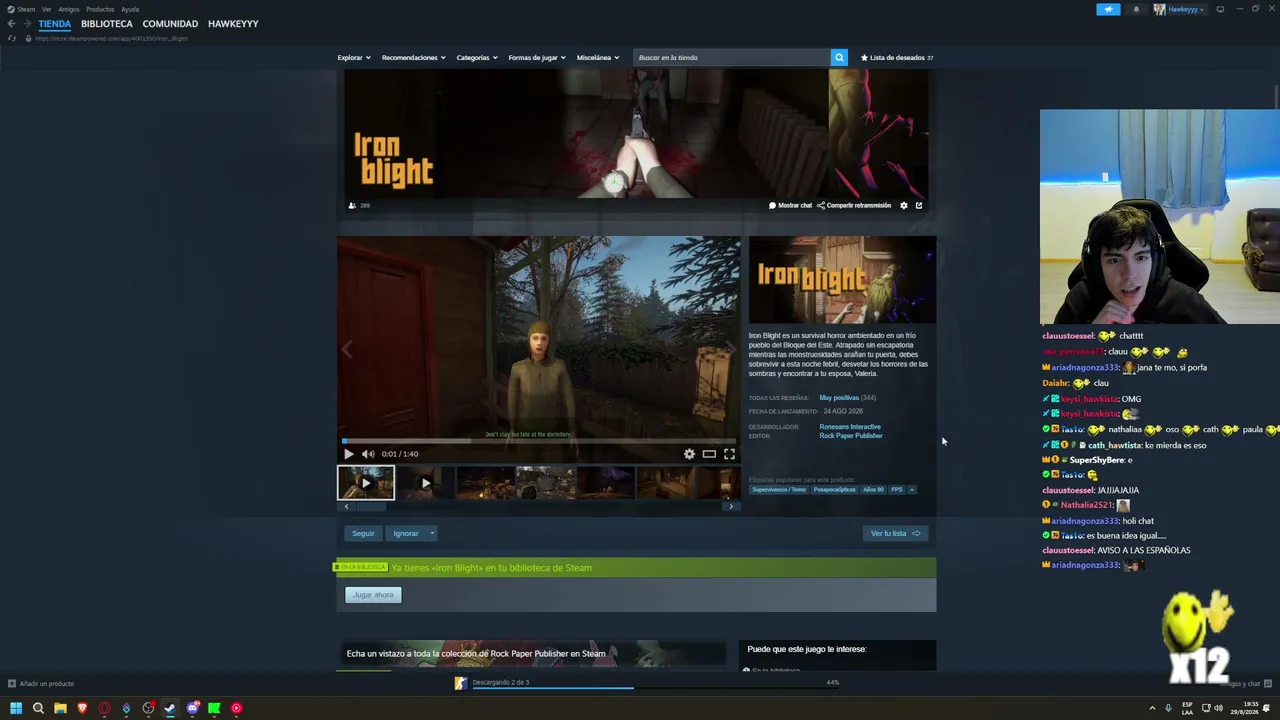The image size is (1280, 720).
Task: Open File Explorer from the taskbar
Action: click(60, 708)
